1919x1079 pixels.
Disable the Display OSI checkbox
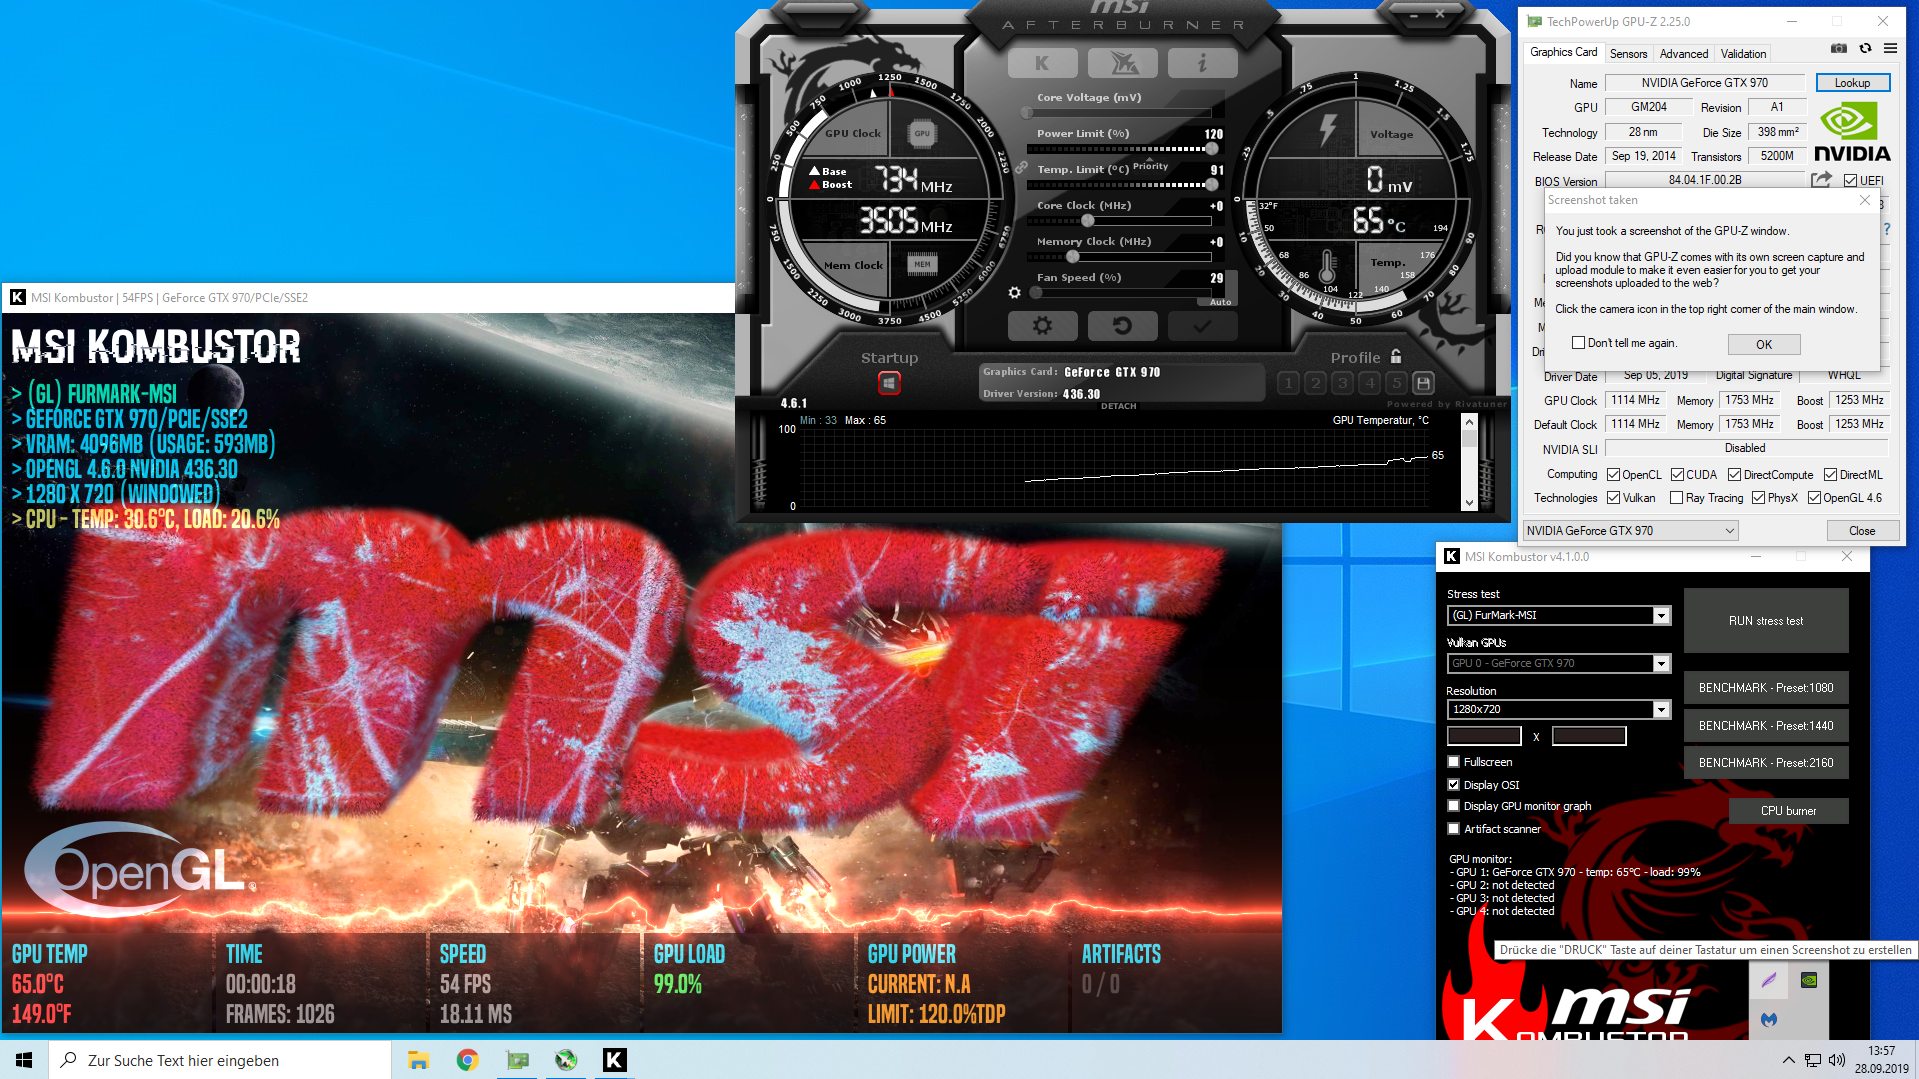point(1454,785)
